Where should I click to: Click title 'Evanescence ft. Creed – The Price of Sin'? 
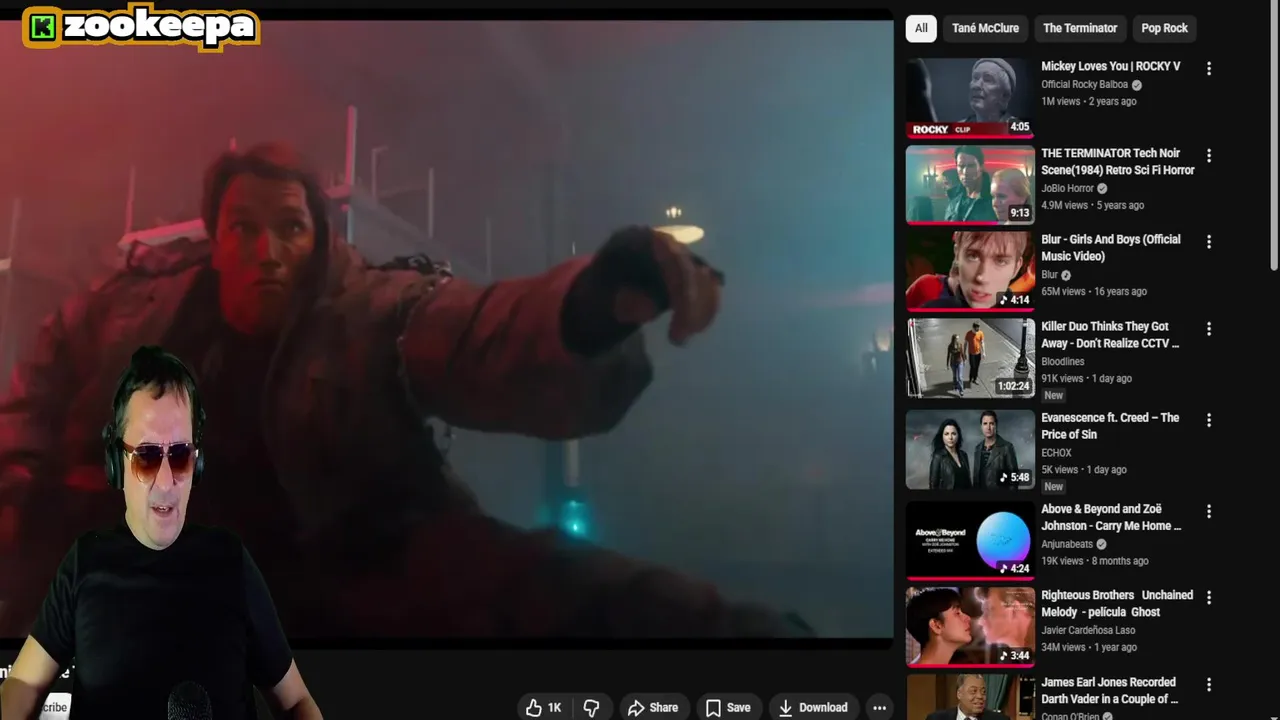click(1110, 425)
